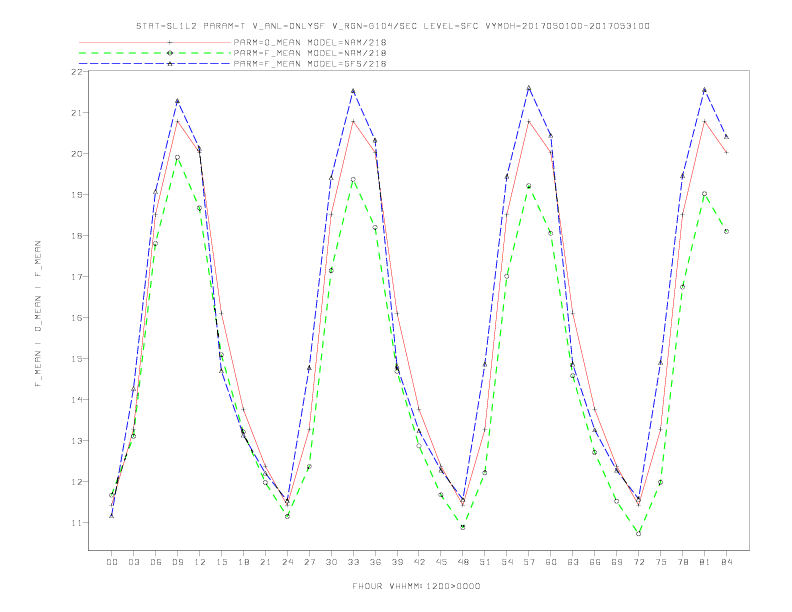Click x-axis tick label 54
The image size is (792, 612).
507,562
